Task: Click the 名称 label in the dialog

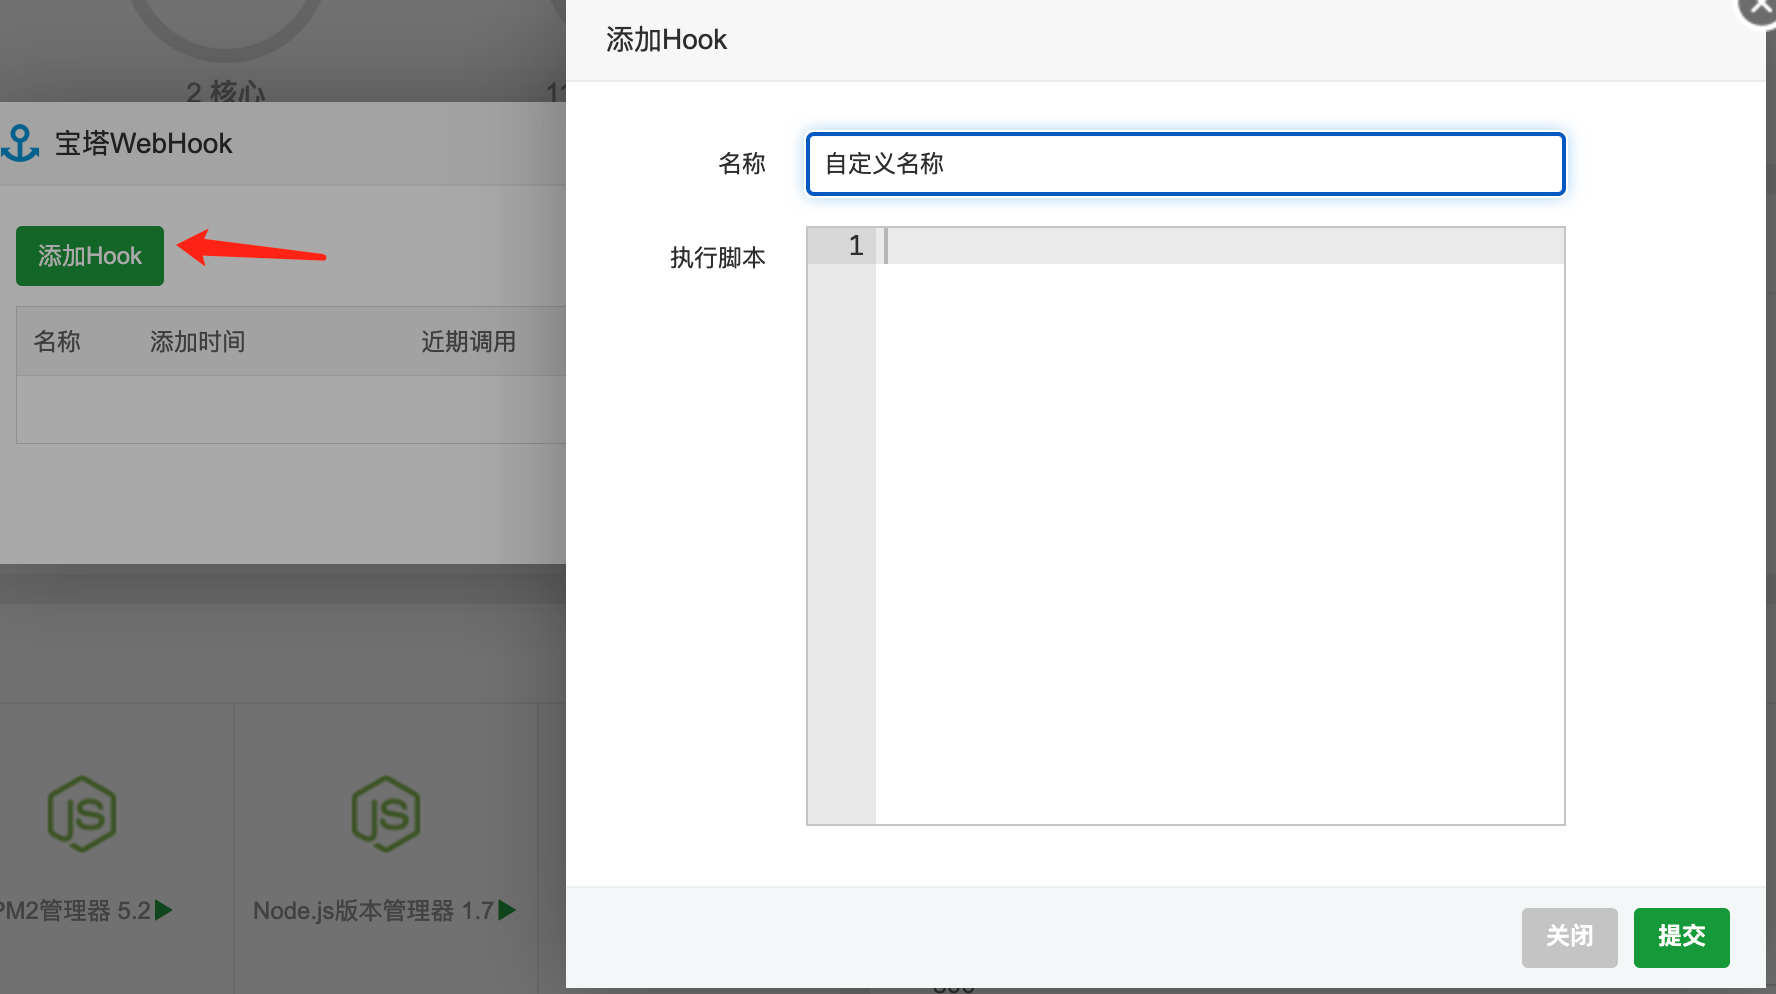Action: click(742, 164)
